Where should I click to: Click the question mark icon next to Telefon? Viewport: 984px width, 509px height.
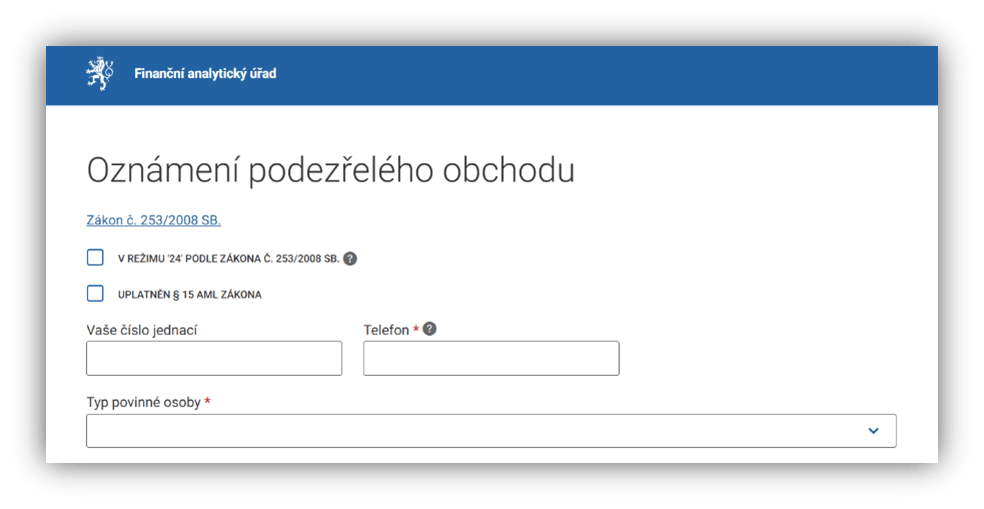click(430, 329)
